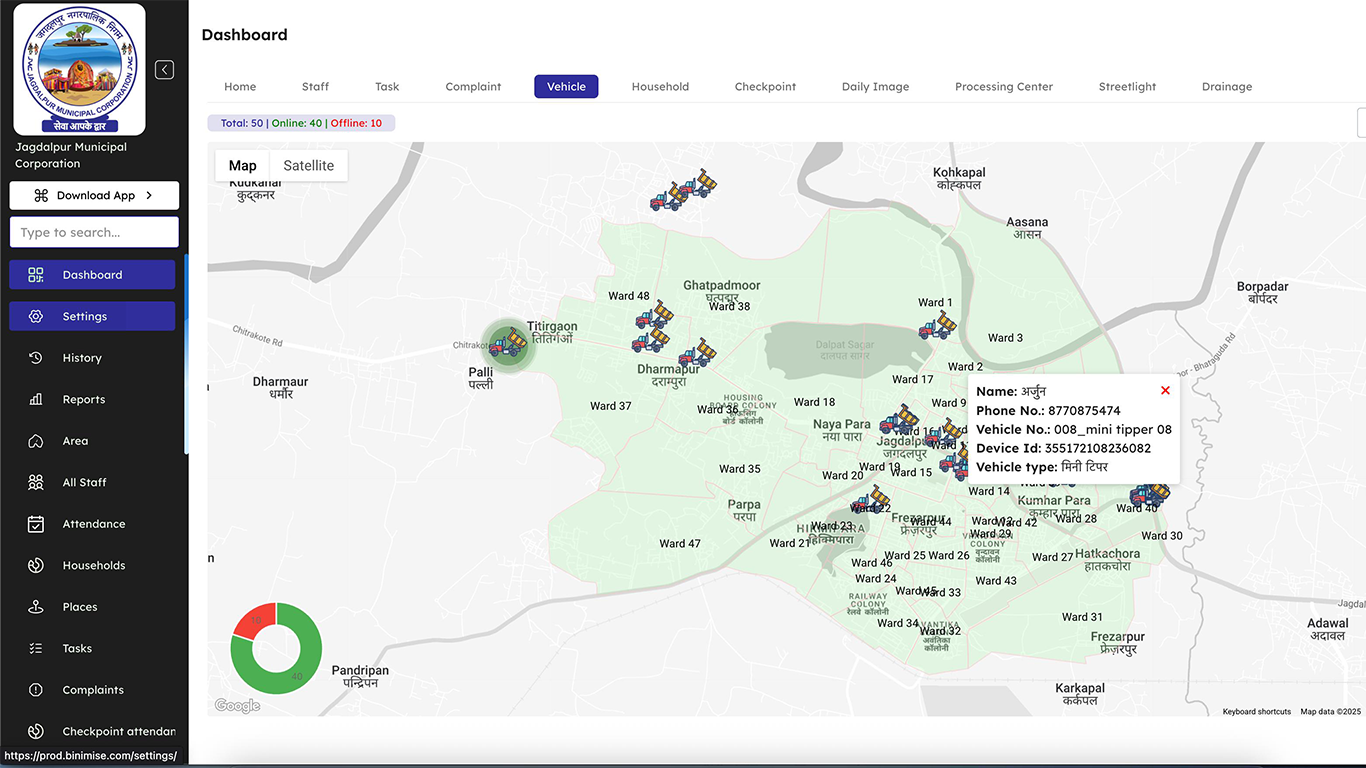Click the truck marker near Ward 22
Viewport: 1366px width, 768px height.
871,499
